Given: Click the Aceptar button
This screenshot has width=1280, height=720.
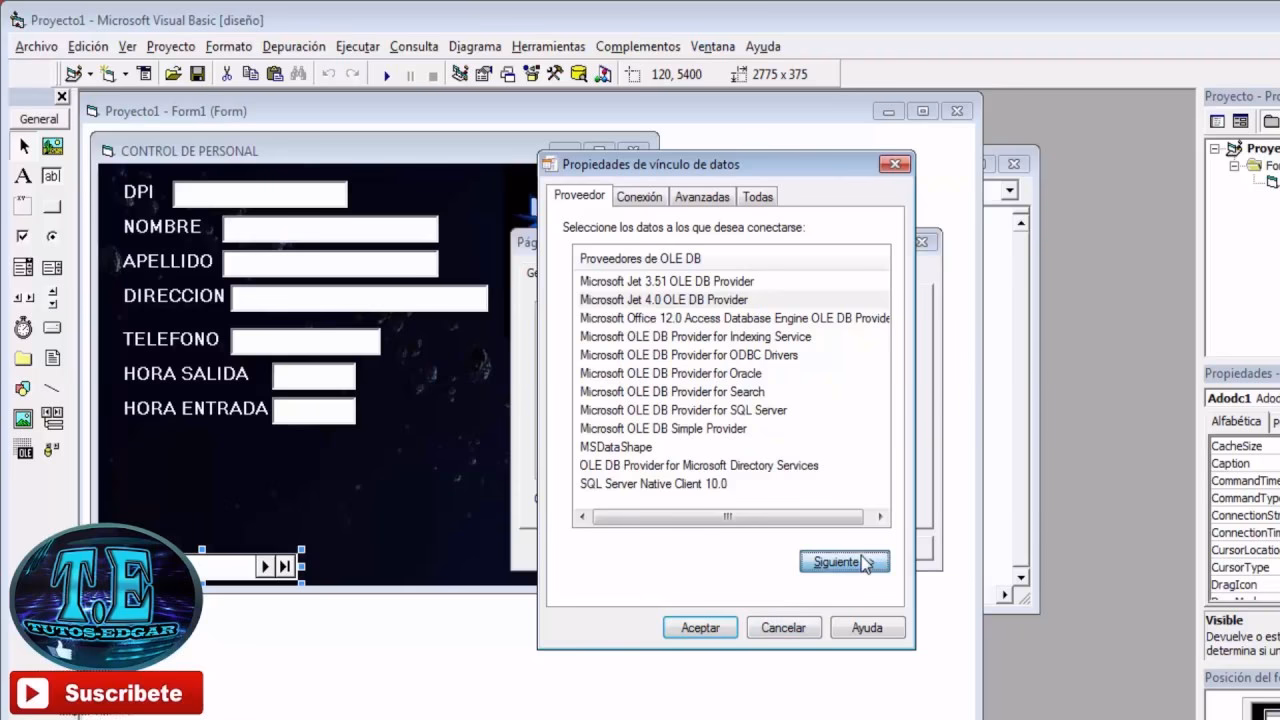Looking at the screenshot, I should (700, 628).
